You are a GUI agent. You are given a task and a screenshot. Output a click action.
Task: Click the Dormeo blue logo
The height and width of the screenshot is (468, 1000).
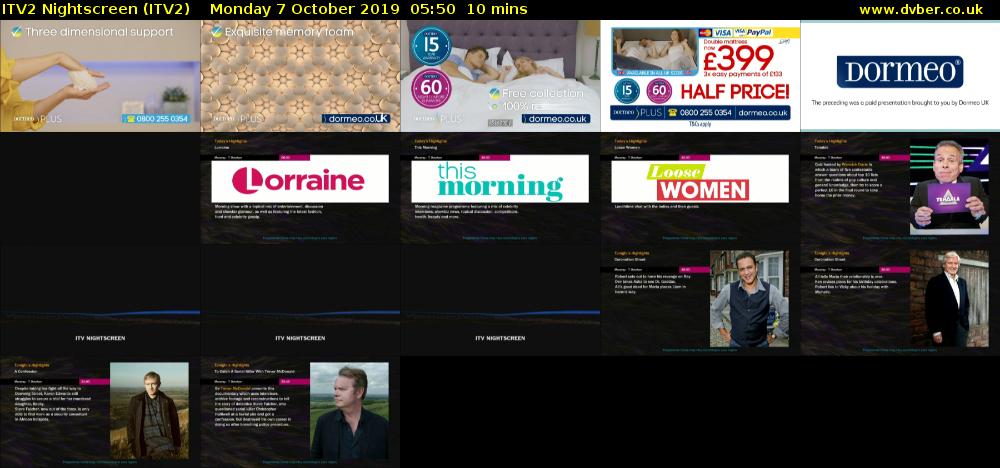point(900,71)
